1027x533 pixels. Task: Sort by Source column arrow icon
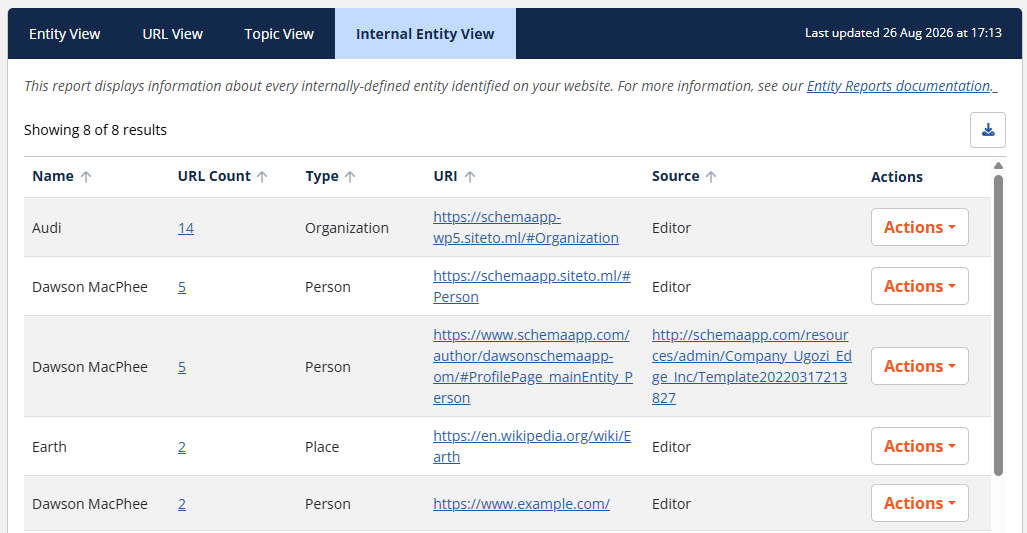711,176
